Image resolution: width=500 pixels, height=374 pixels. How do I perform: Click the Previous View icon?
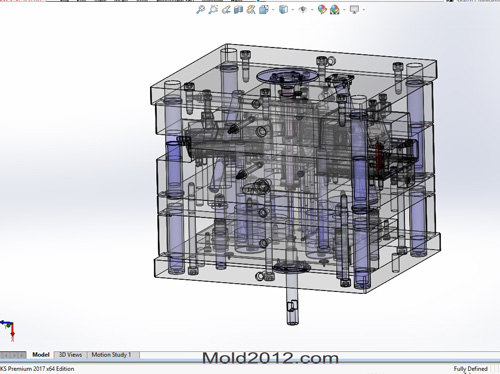pos(226,9)
